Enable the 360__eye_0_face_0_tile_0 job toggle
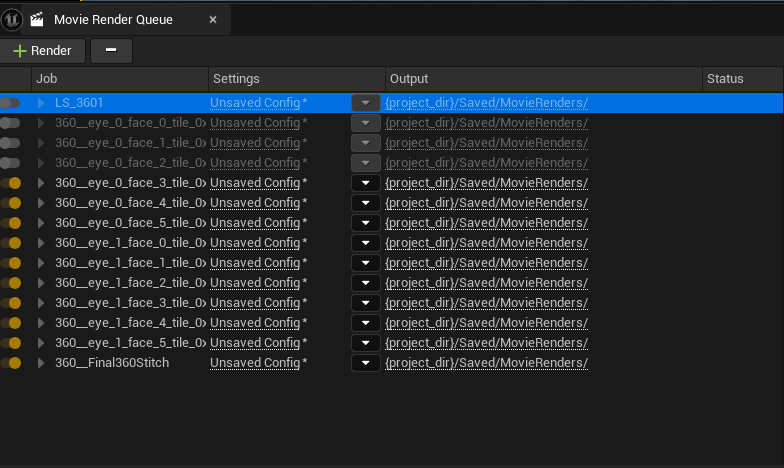 [10, 123]
